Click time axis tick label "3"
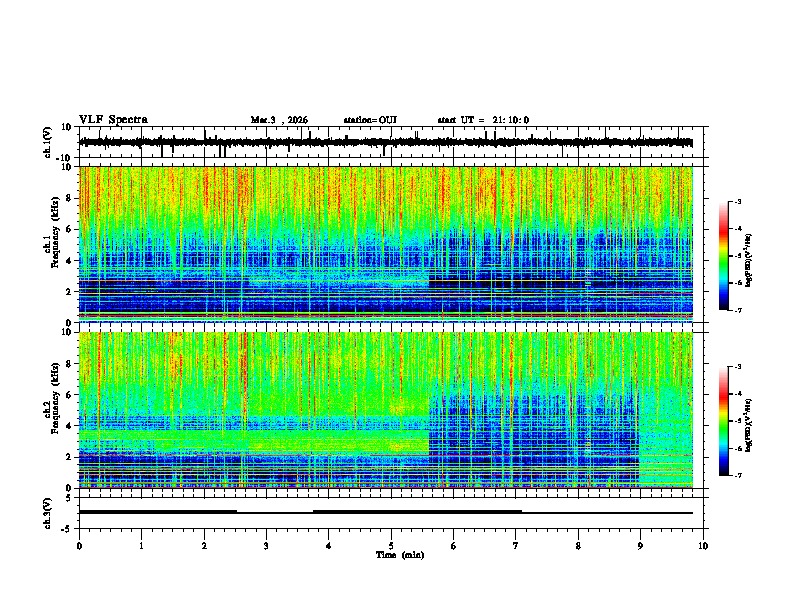The image size is (792, 612). 267,546
